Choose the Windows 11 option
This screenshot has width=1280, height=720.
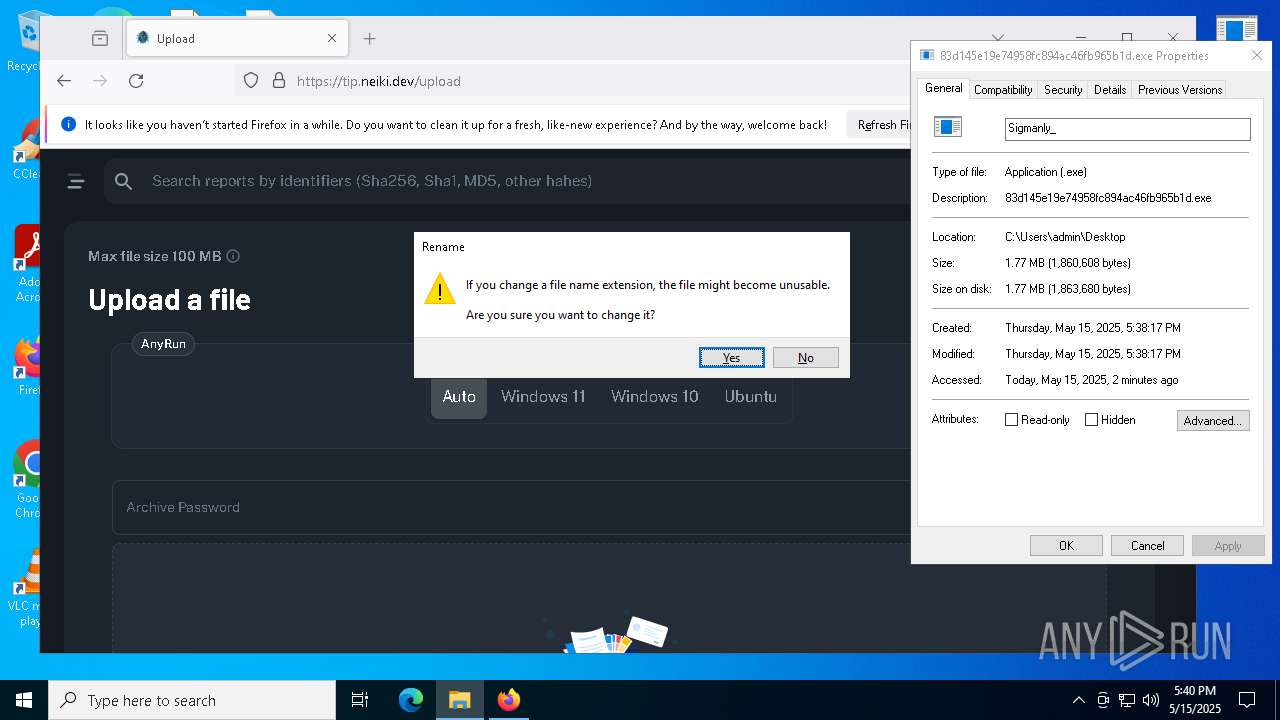click(543, 397)
